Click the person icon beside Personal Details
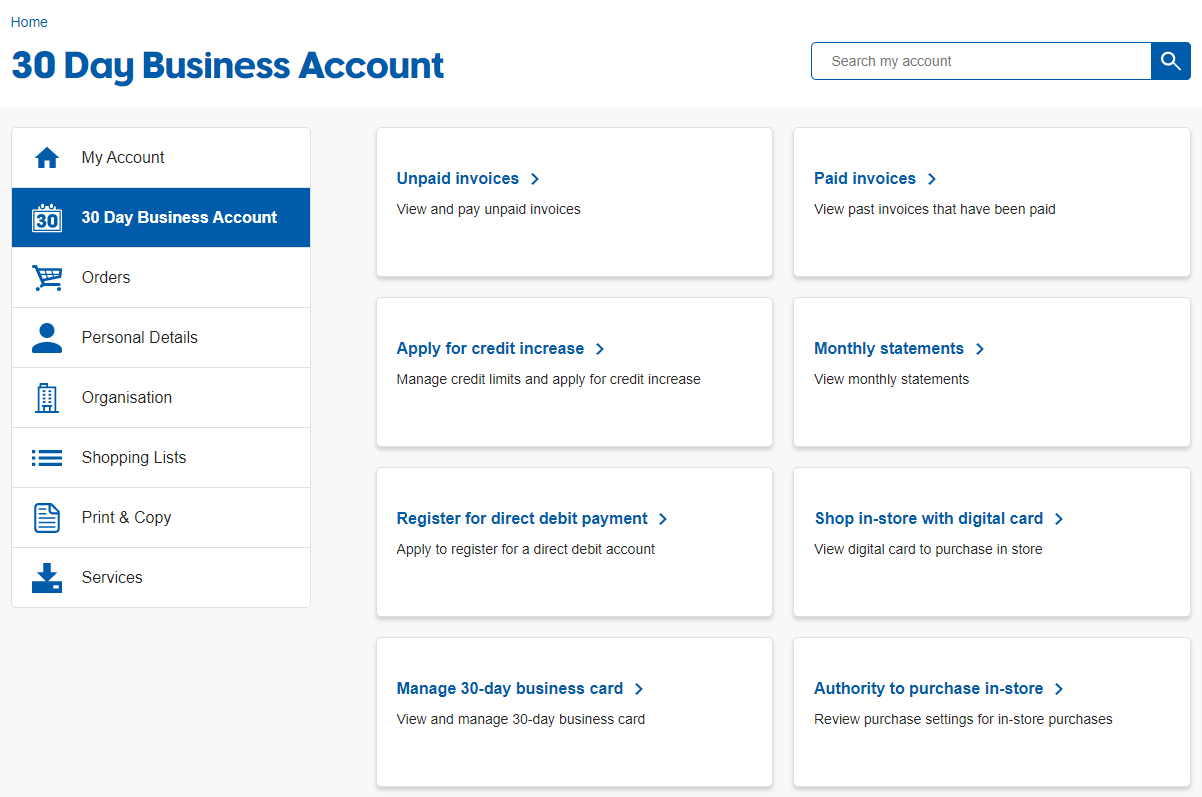The width and height of the screenshot is (1202, 797). [x=46, y=337]
